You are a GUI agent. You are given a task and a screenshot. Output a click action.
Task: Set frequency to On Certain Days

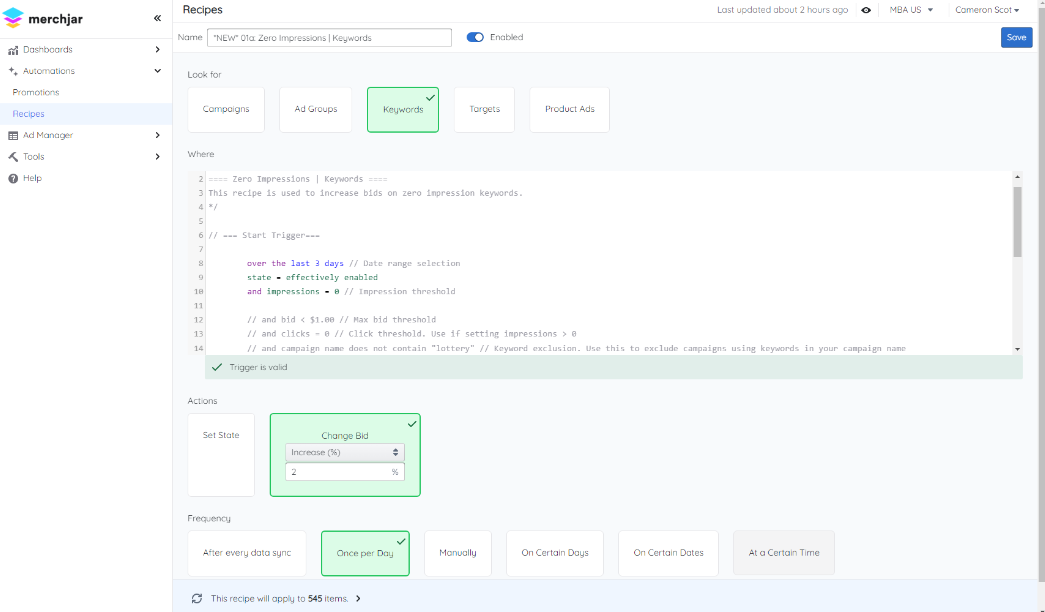(x=555, y=553)
